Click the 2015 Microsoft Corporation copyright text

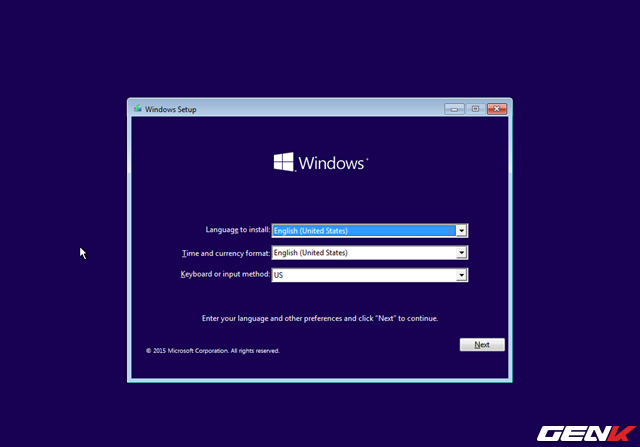213,351
